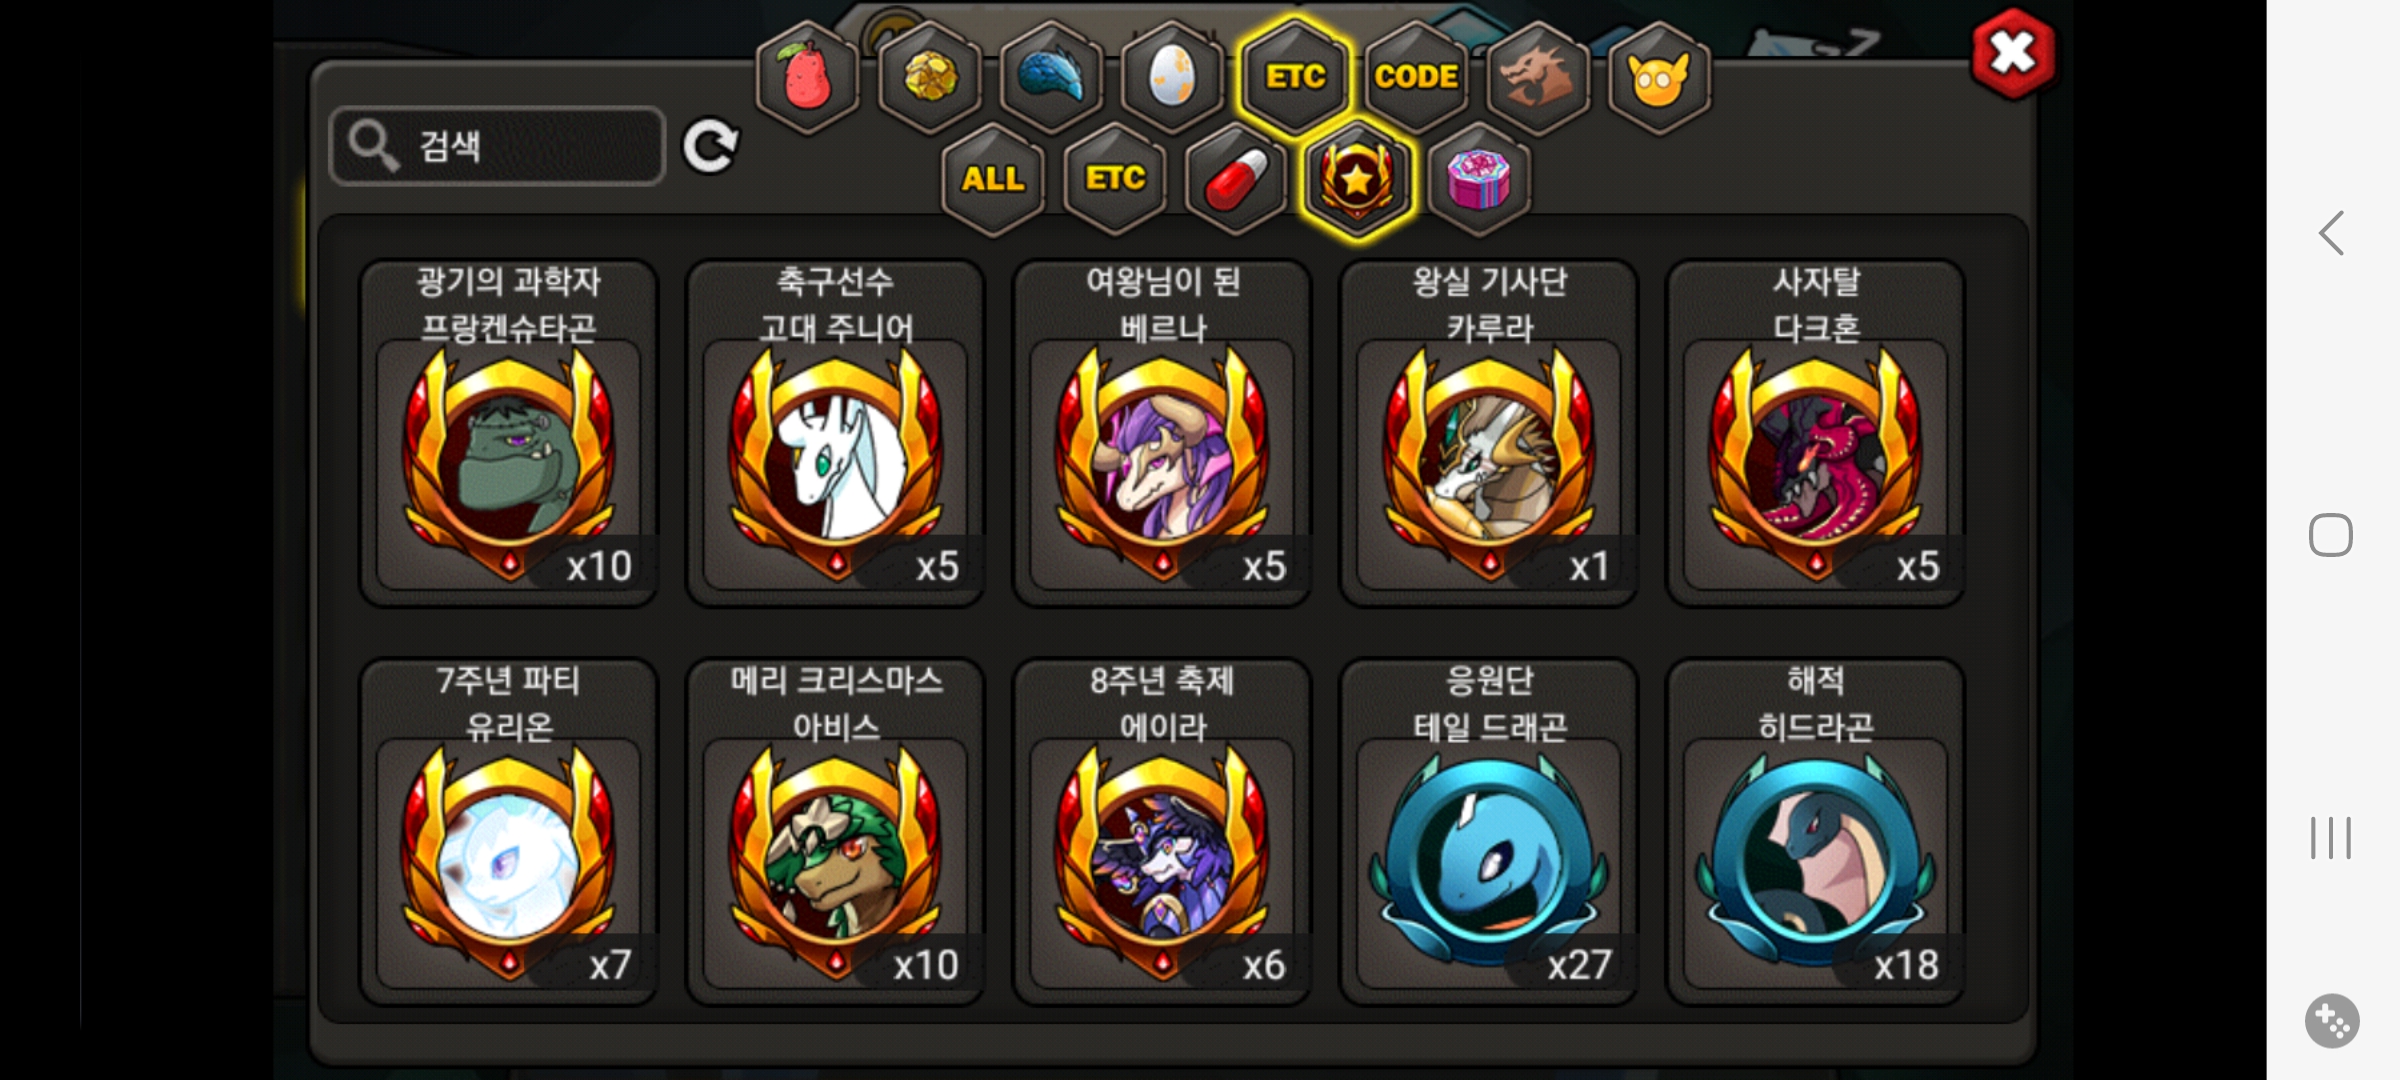Select the blue dragon head category icon
The height and width of the screenshot is (1080, 2400).
(1051, 77)
